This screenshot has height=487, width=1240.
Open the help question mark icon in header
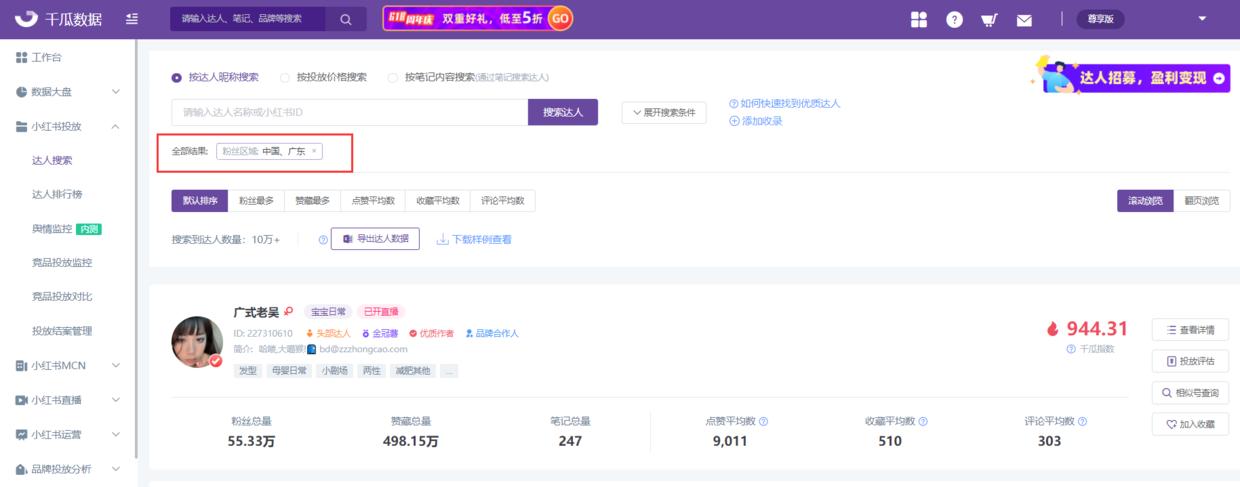954,19
